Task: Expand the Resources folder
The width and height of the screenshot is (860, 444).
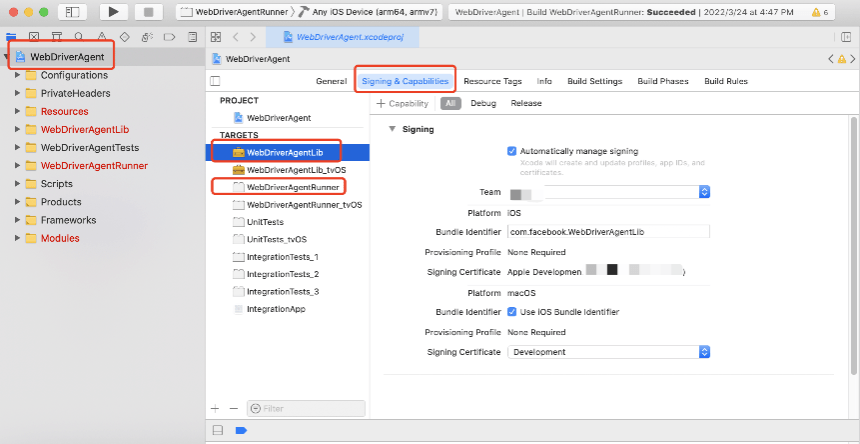Action: 18,111
